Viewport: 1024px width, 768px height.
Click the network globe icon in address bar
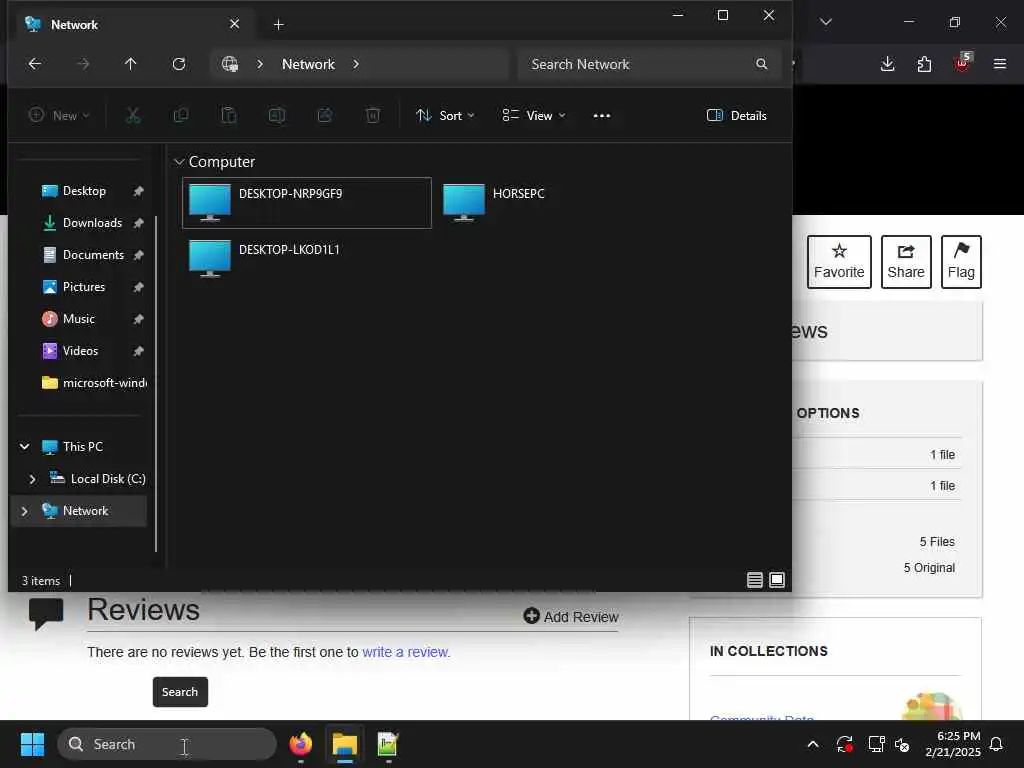point(230,64)
